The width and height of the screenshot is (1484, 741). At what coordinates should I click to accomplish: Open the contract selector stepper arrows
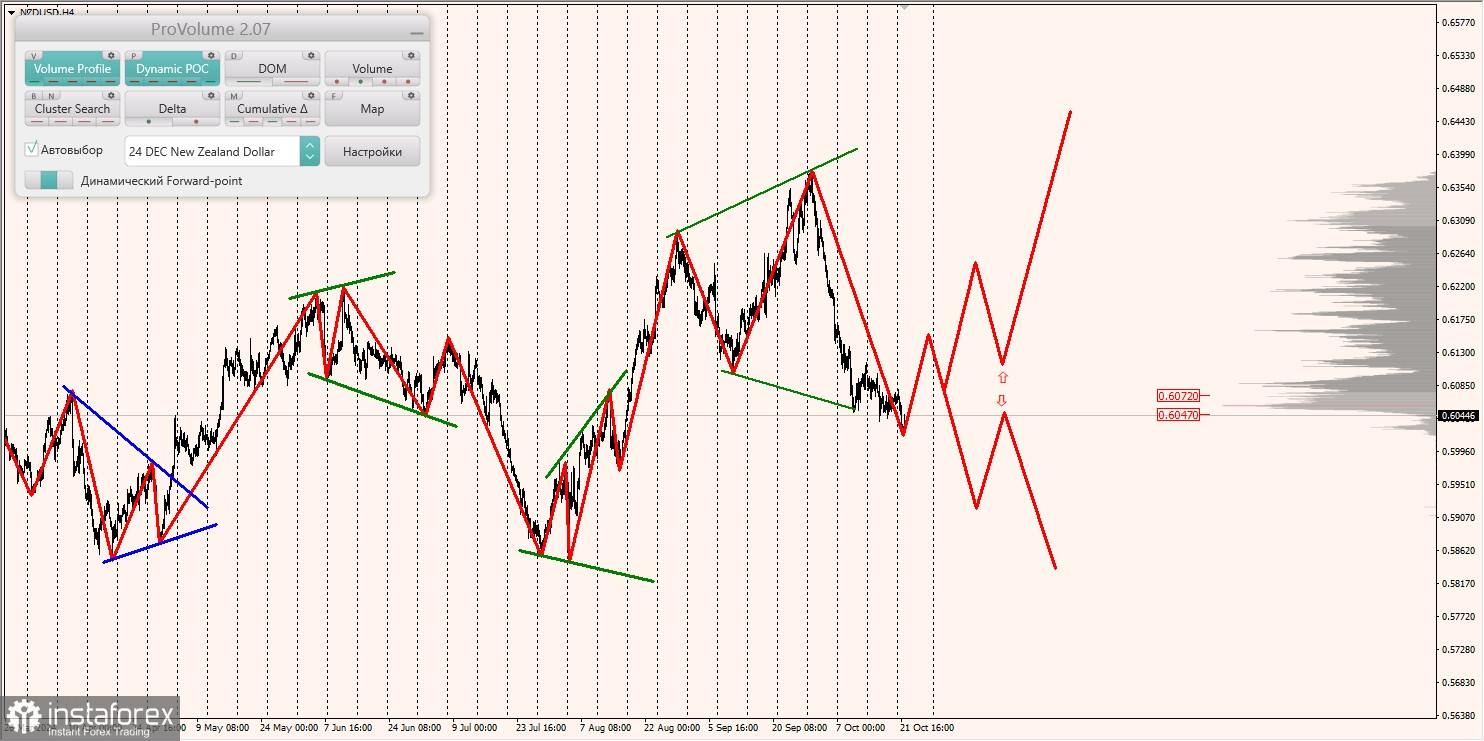click(x=310, y=151)
